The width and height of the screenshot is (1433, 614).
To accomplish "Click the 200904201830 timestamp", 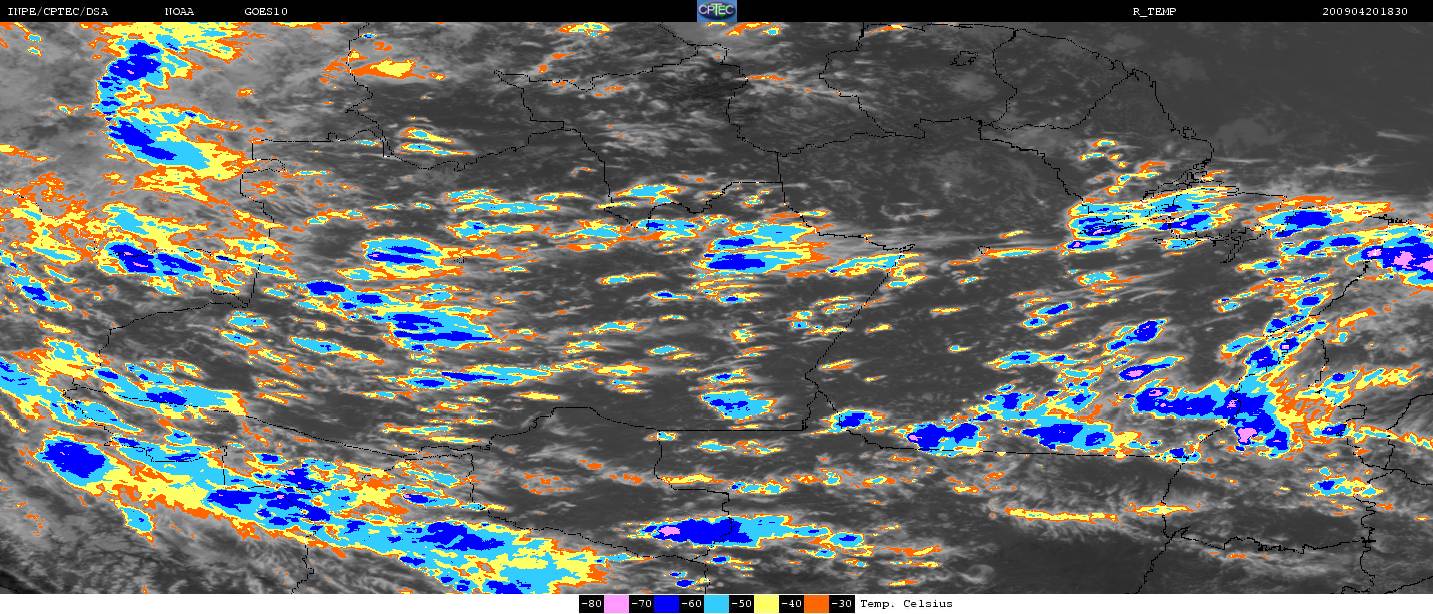I will [x=1365, y=12].
